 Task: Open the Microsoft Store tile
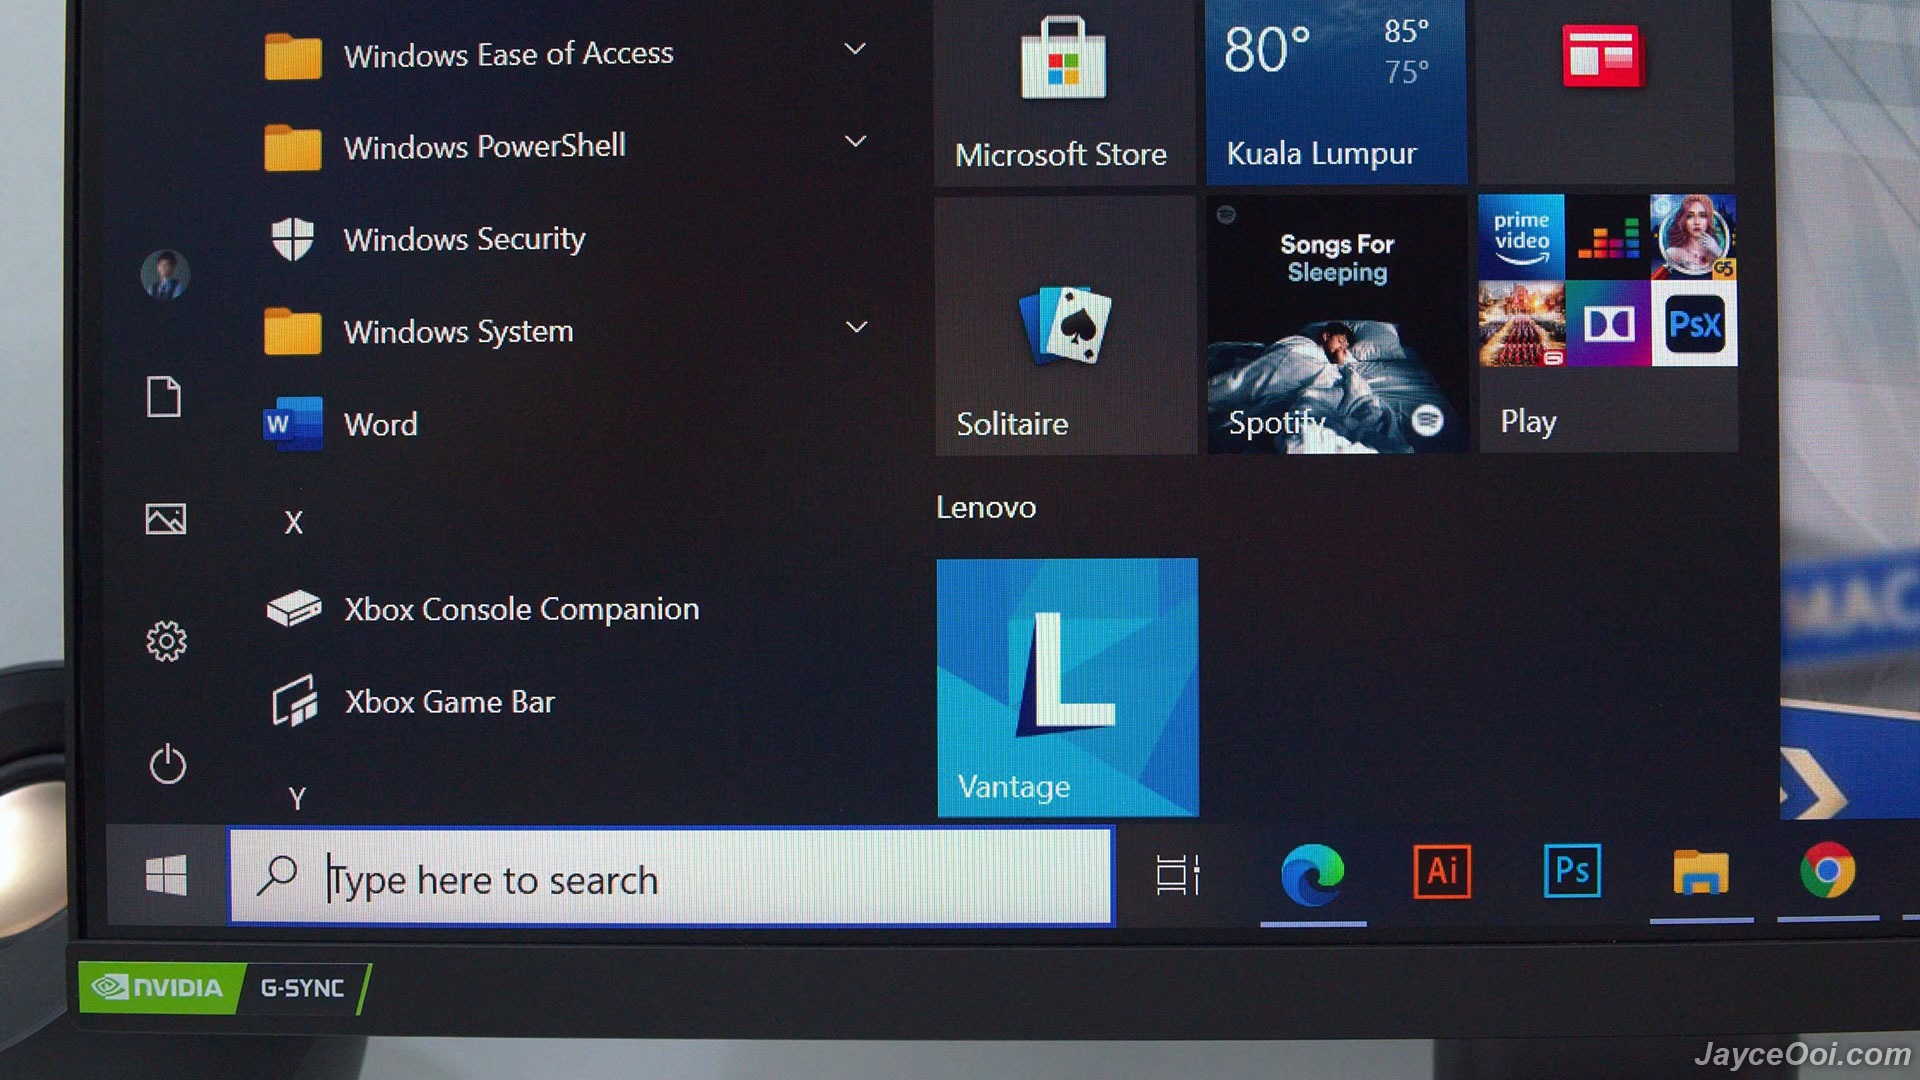[1064, 92]
